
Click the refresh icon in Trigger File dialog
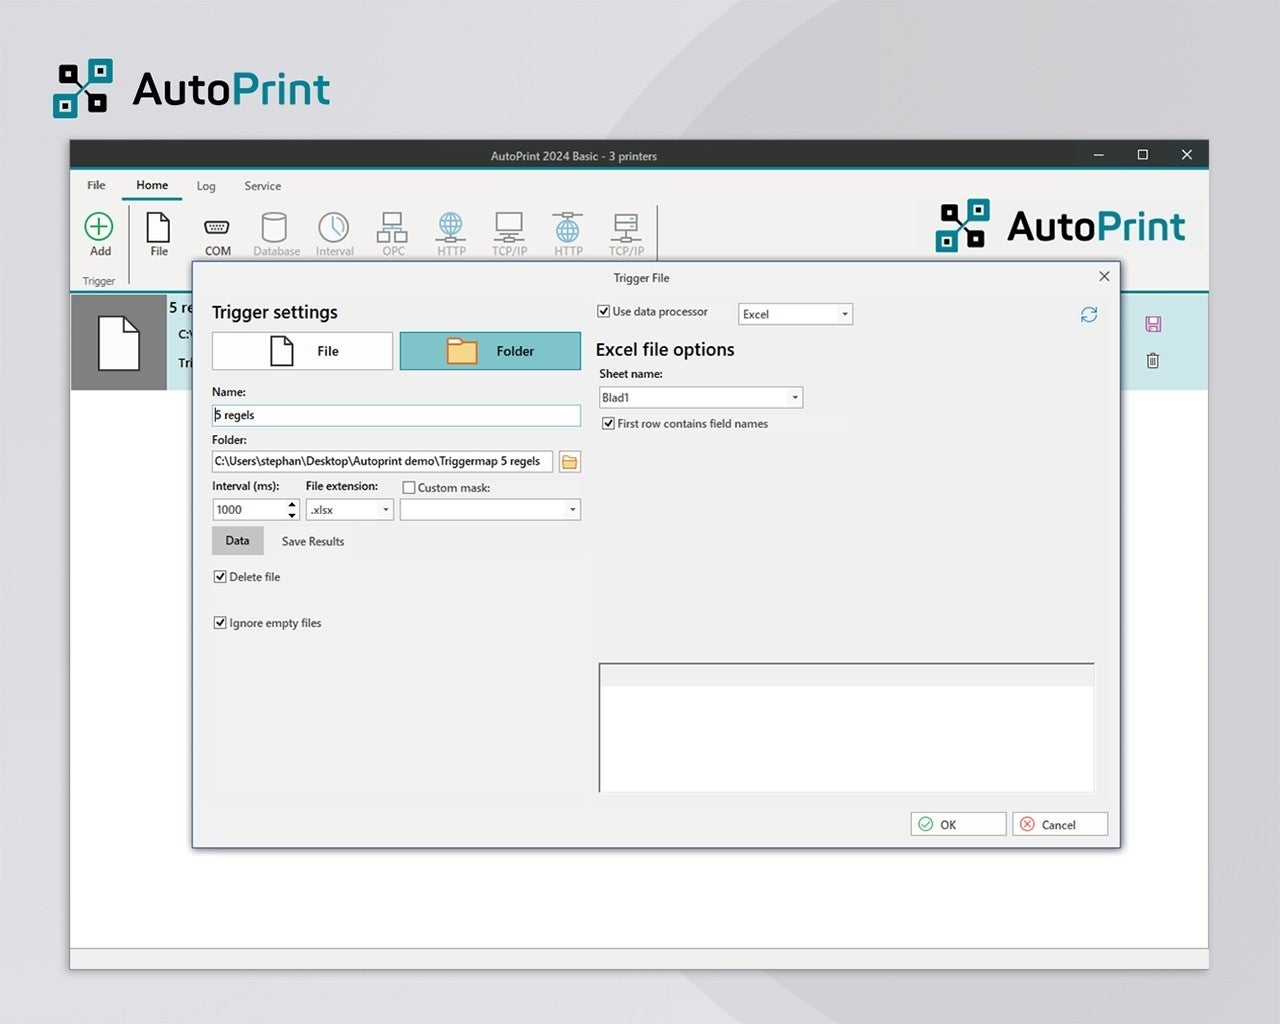[x=1089, y=315]
